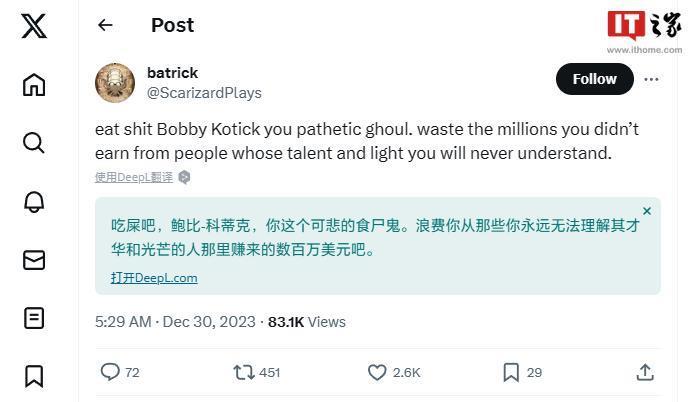Follow the batrick account
Viewport: 693px width, 402px height.
(x=594, y=79)
